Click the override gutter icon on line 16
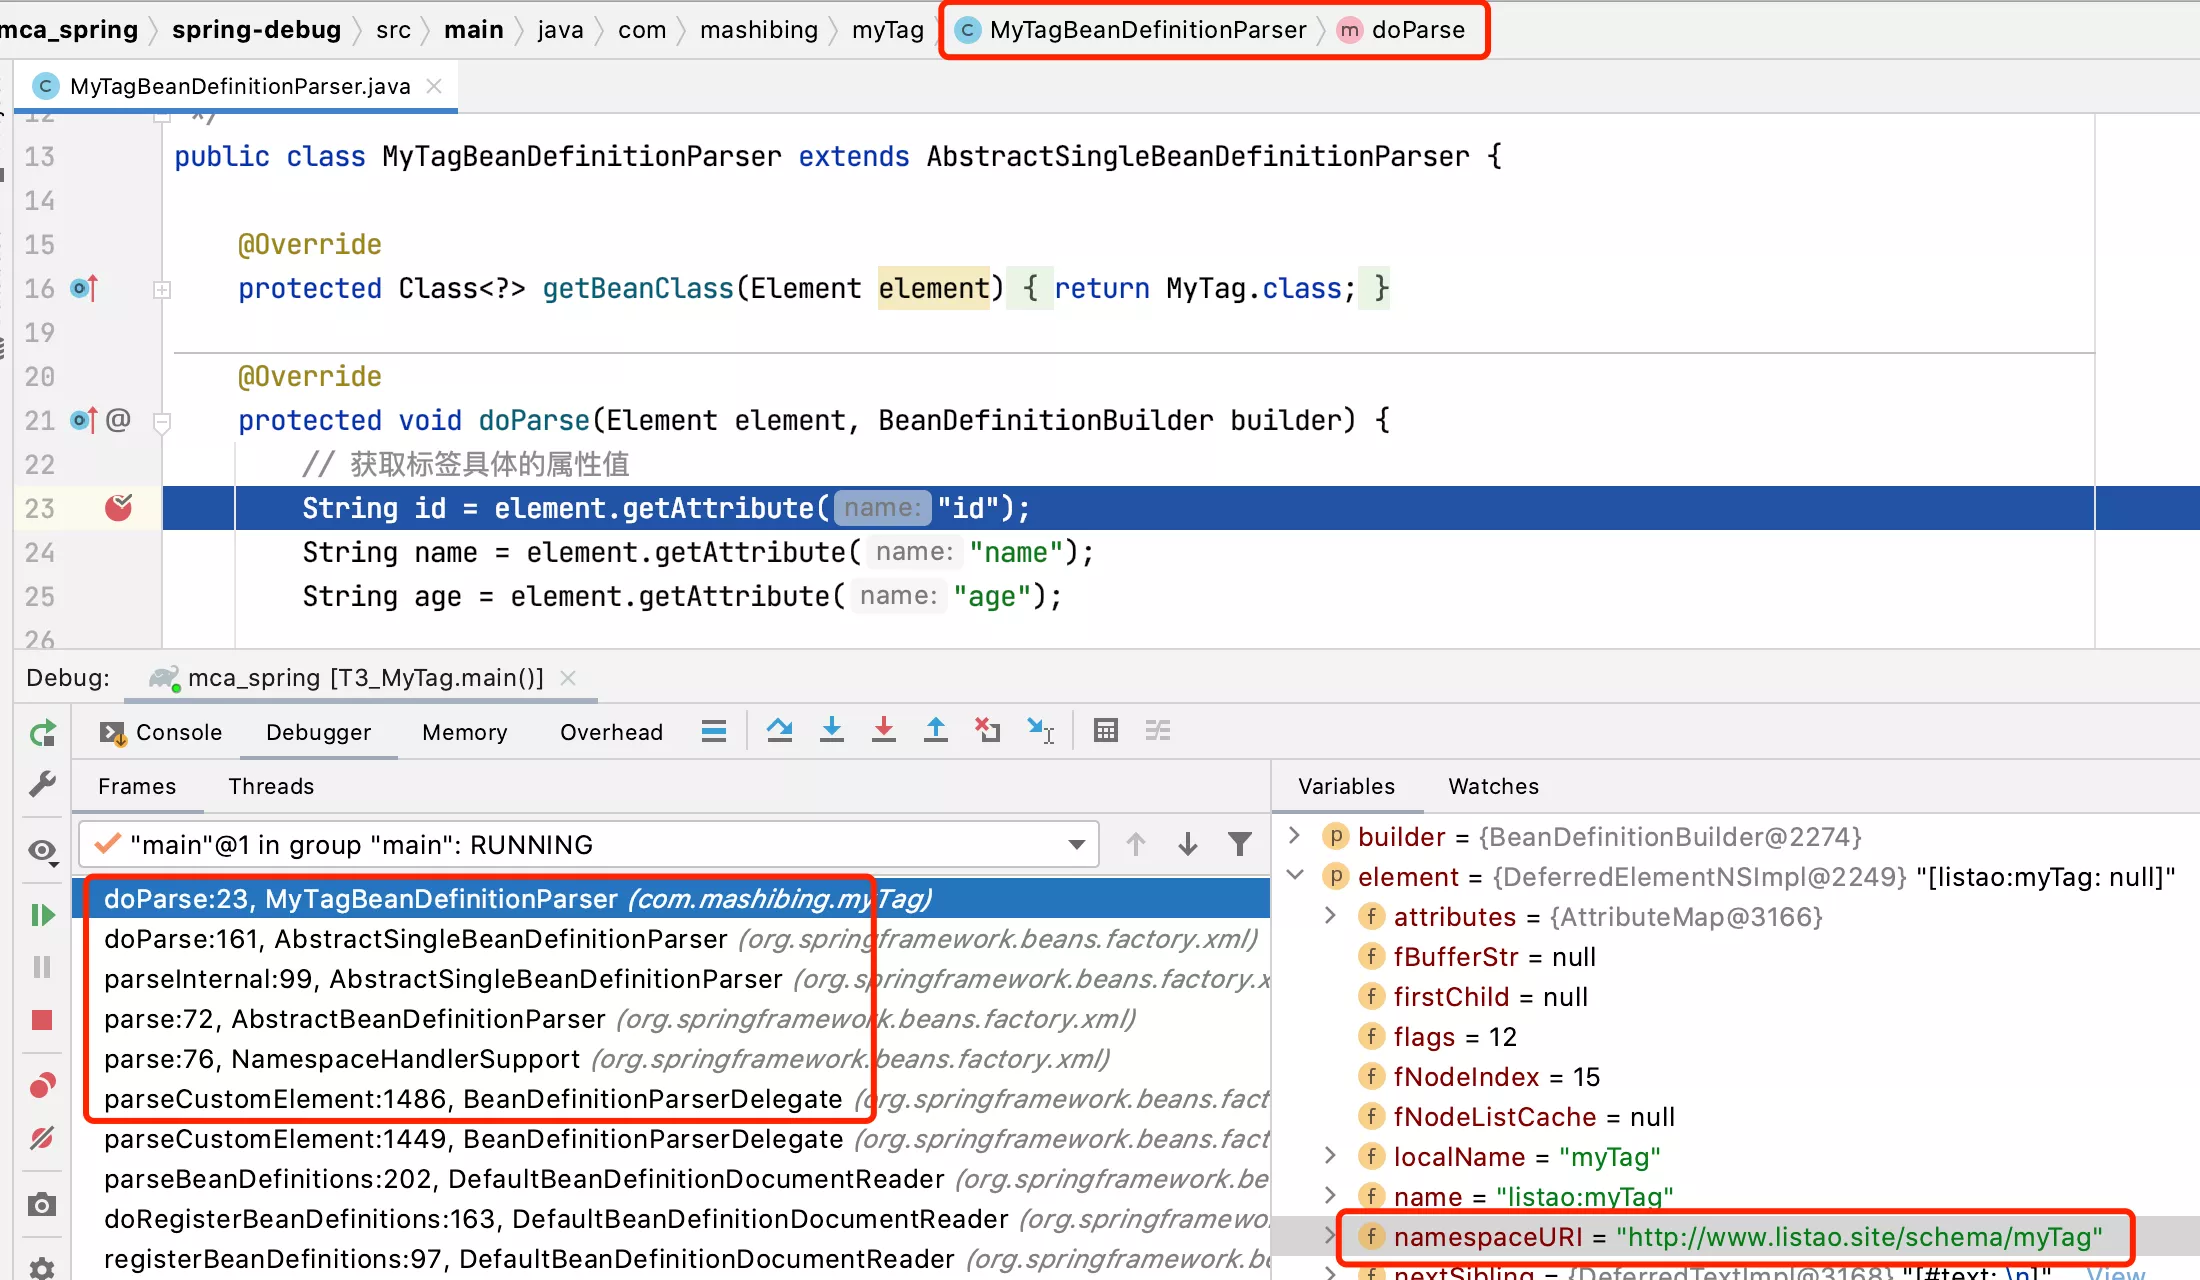 tap(84, 289)
